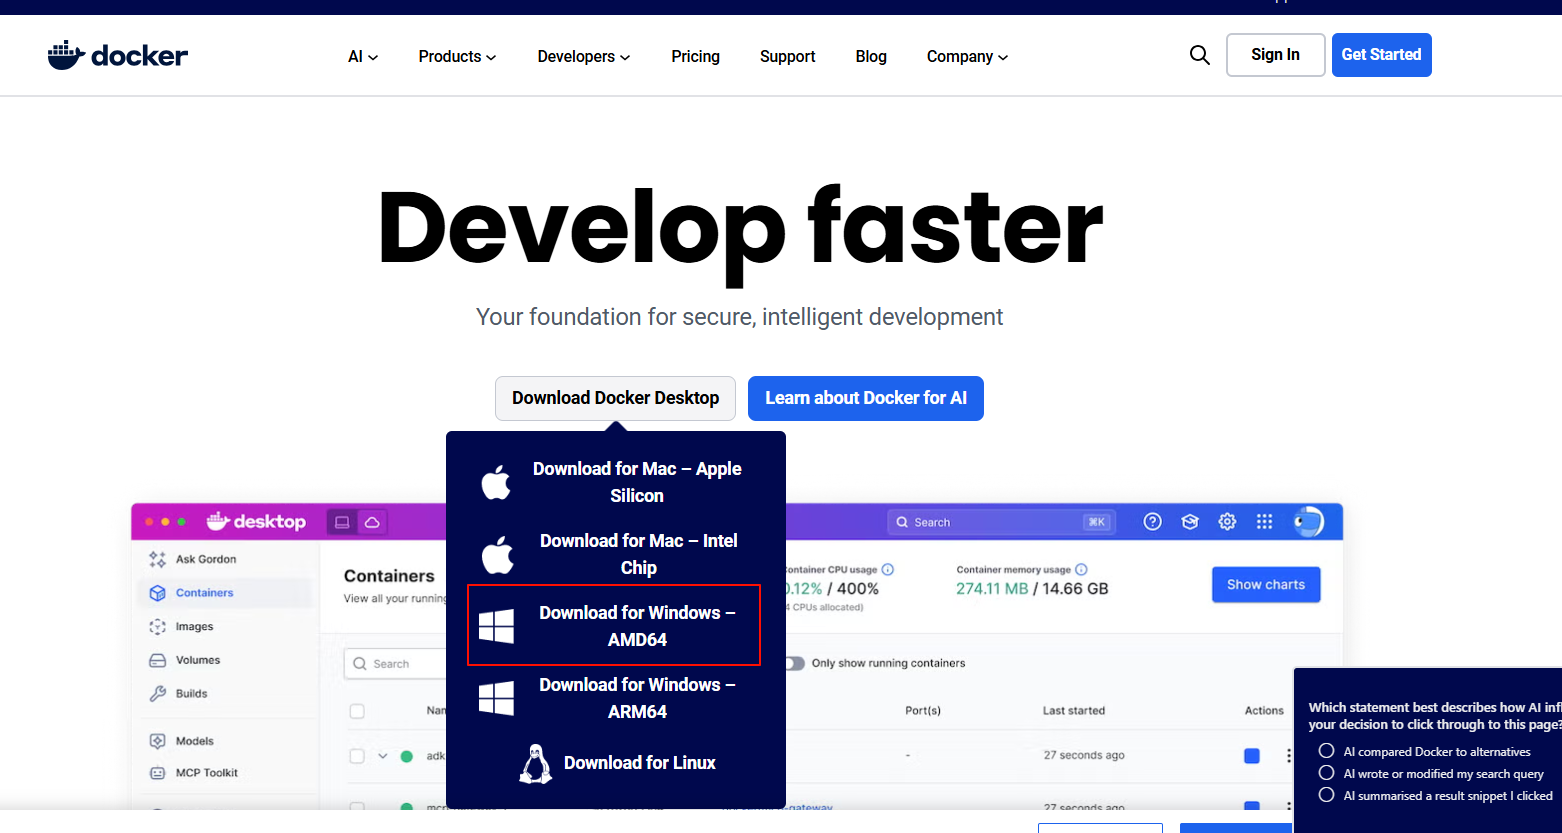Click the Containers list Search input
The height and width of the screenshot is (833, 1562).
pos(395,664)
